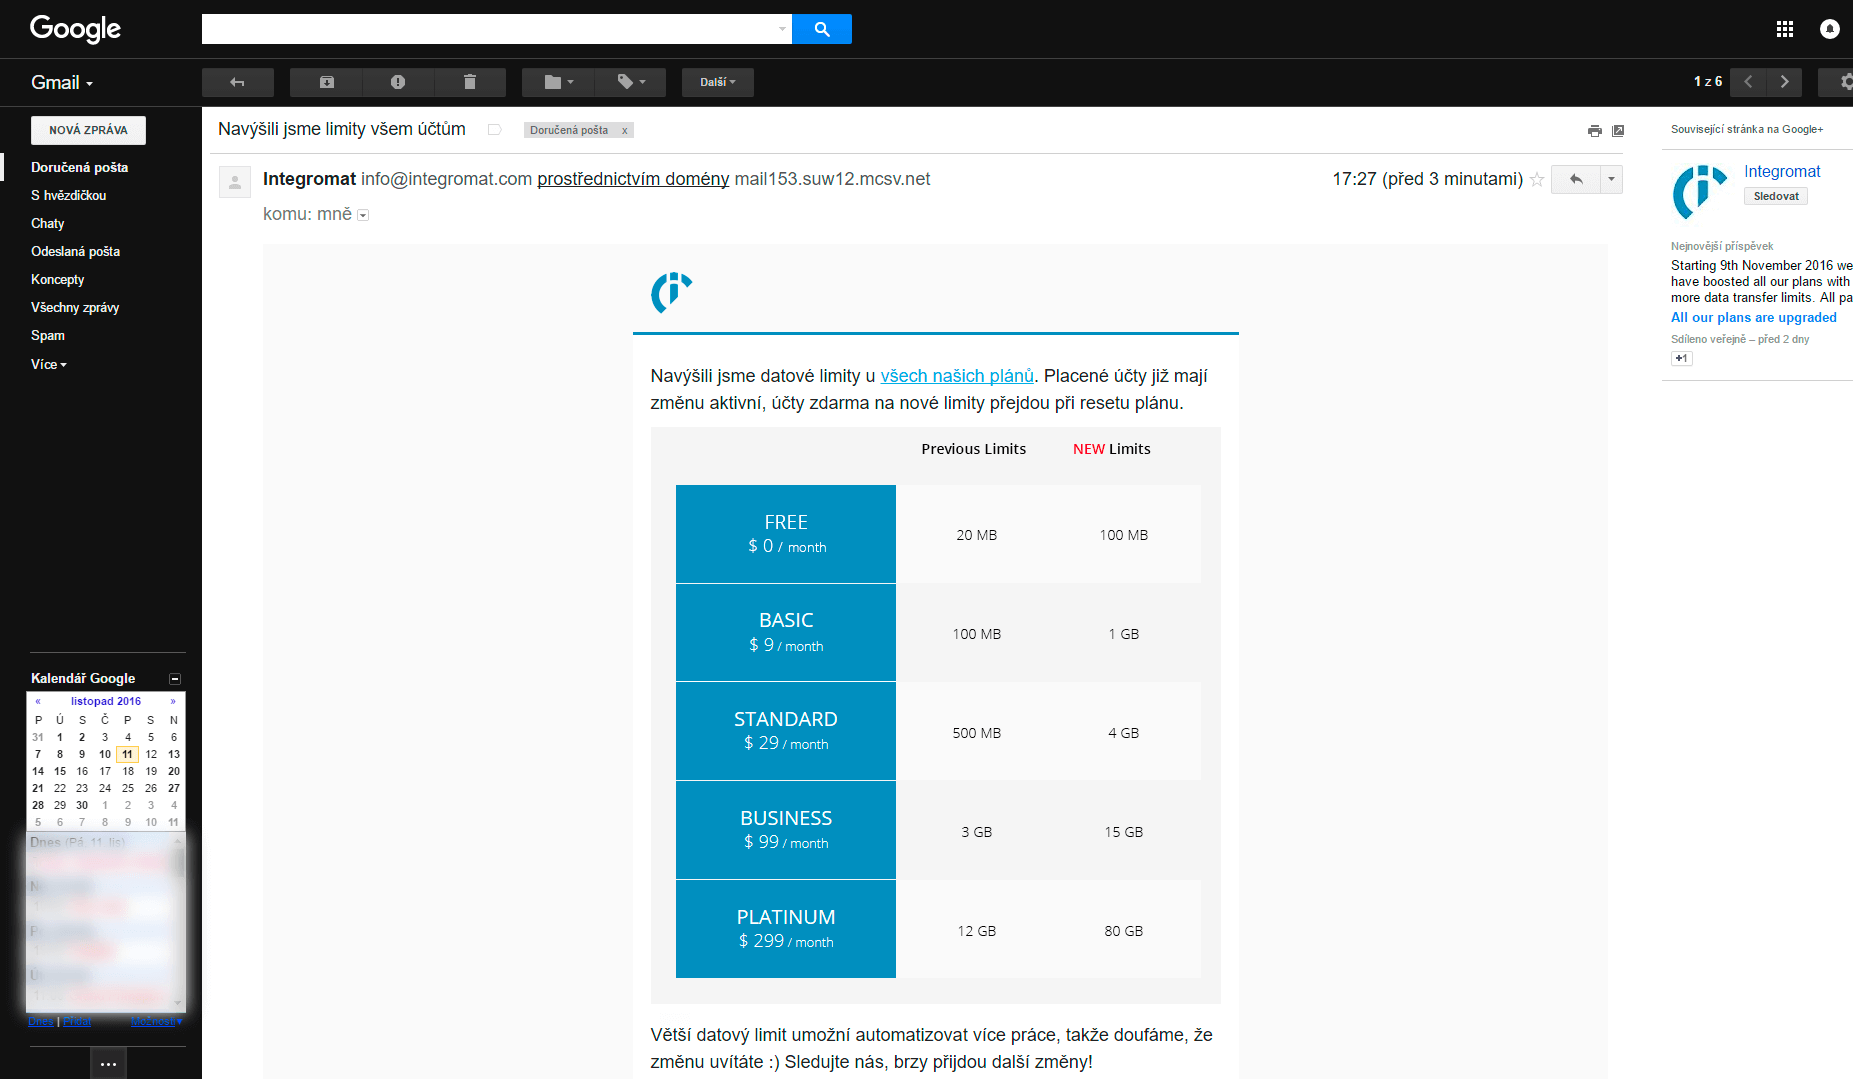Star the Integromat message
Screen dimensions: 1853x1079
click(1537, 180)
